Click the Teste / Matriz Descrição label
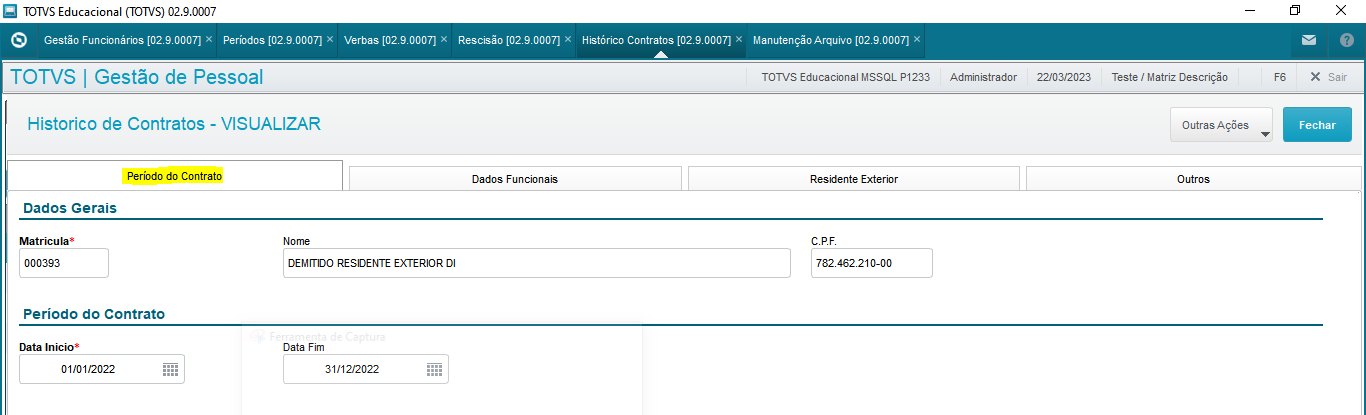This screenshot has height=415, width=1366. pos(1169,77)
